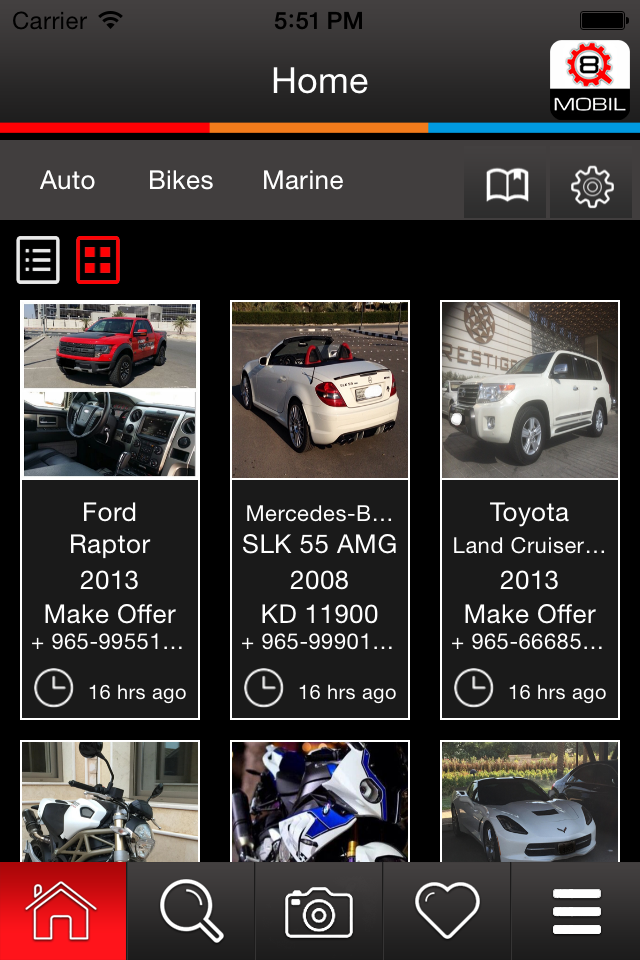Tap the clock icon on Toyota card
Screen dimensions: 640x960
coord(473,688)
